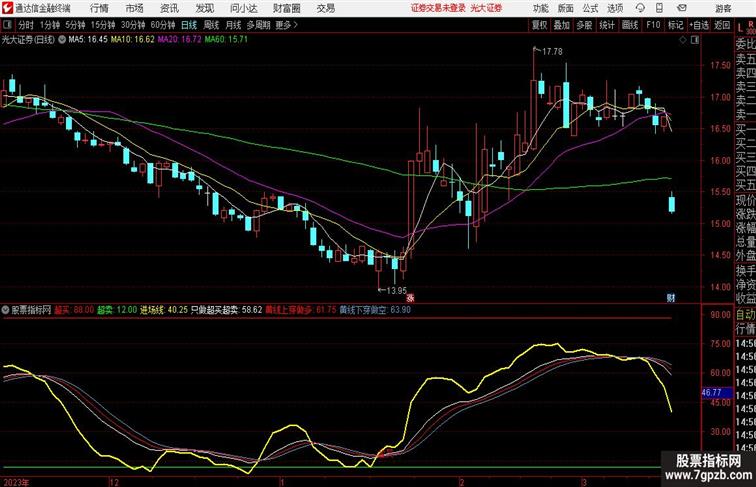Open the mail envelope icon
Image resolution: width=756 pixels, height=487 pixels.
coord(682,8)
